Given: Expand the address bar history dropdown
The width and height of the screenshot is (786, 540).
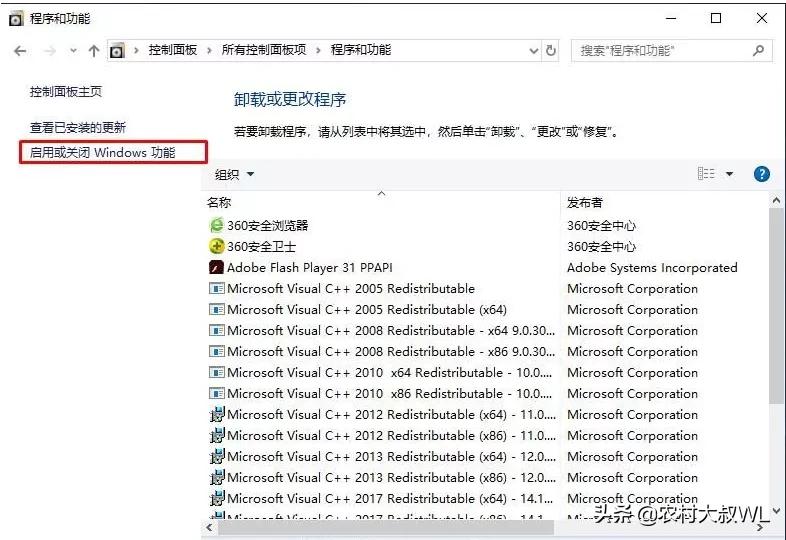Looking at the screenshot, I should (534, 51).
